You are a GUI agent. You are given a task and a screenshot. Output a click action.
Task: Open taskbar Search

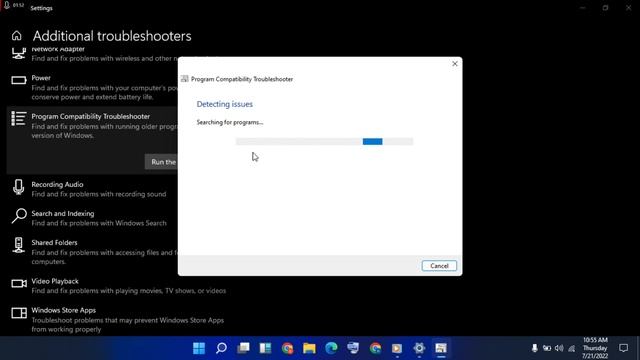221,348
